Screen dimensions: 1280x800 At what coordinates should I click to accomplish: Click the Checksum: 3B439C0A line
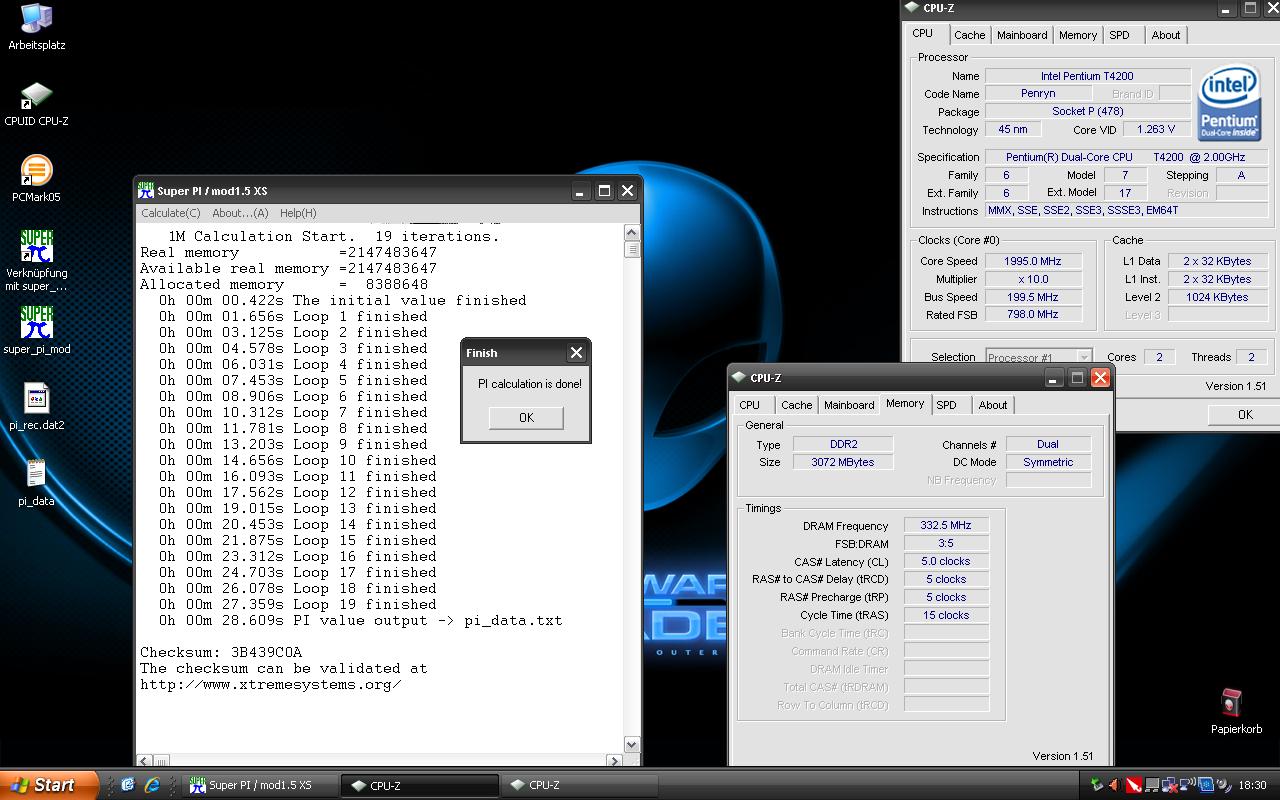221,652
